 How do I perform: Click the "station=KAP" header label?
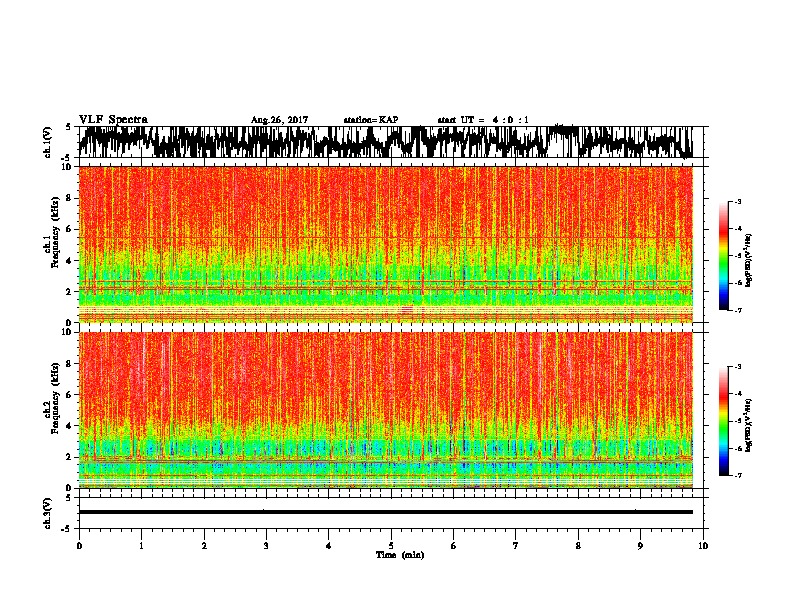click(371, 120)
